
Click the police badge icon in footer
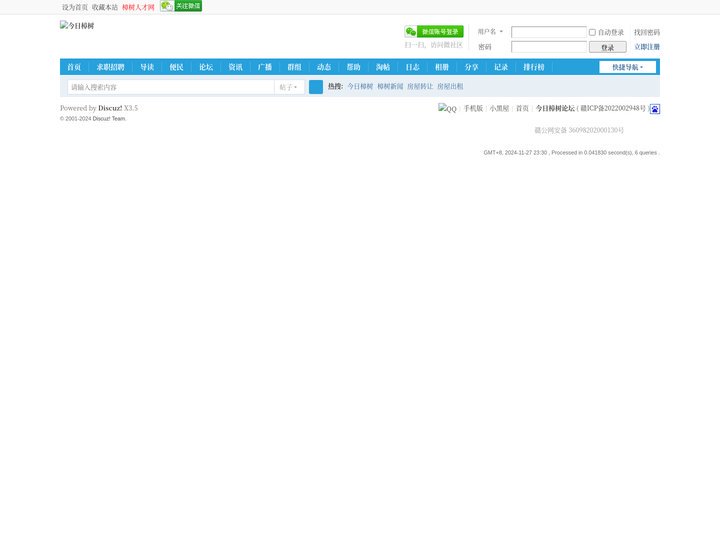(655, 109)
